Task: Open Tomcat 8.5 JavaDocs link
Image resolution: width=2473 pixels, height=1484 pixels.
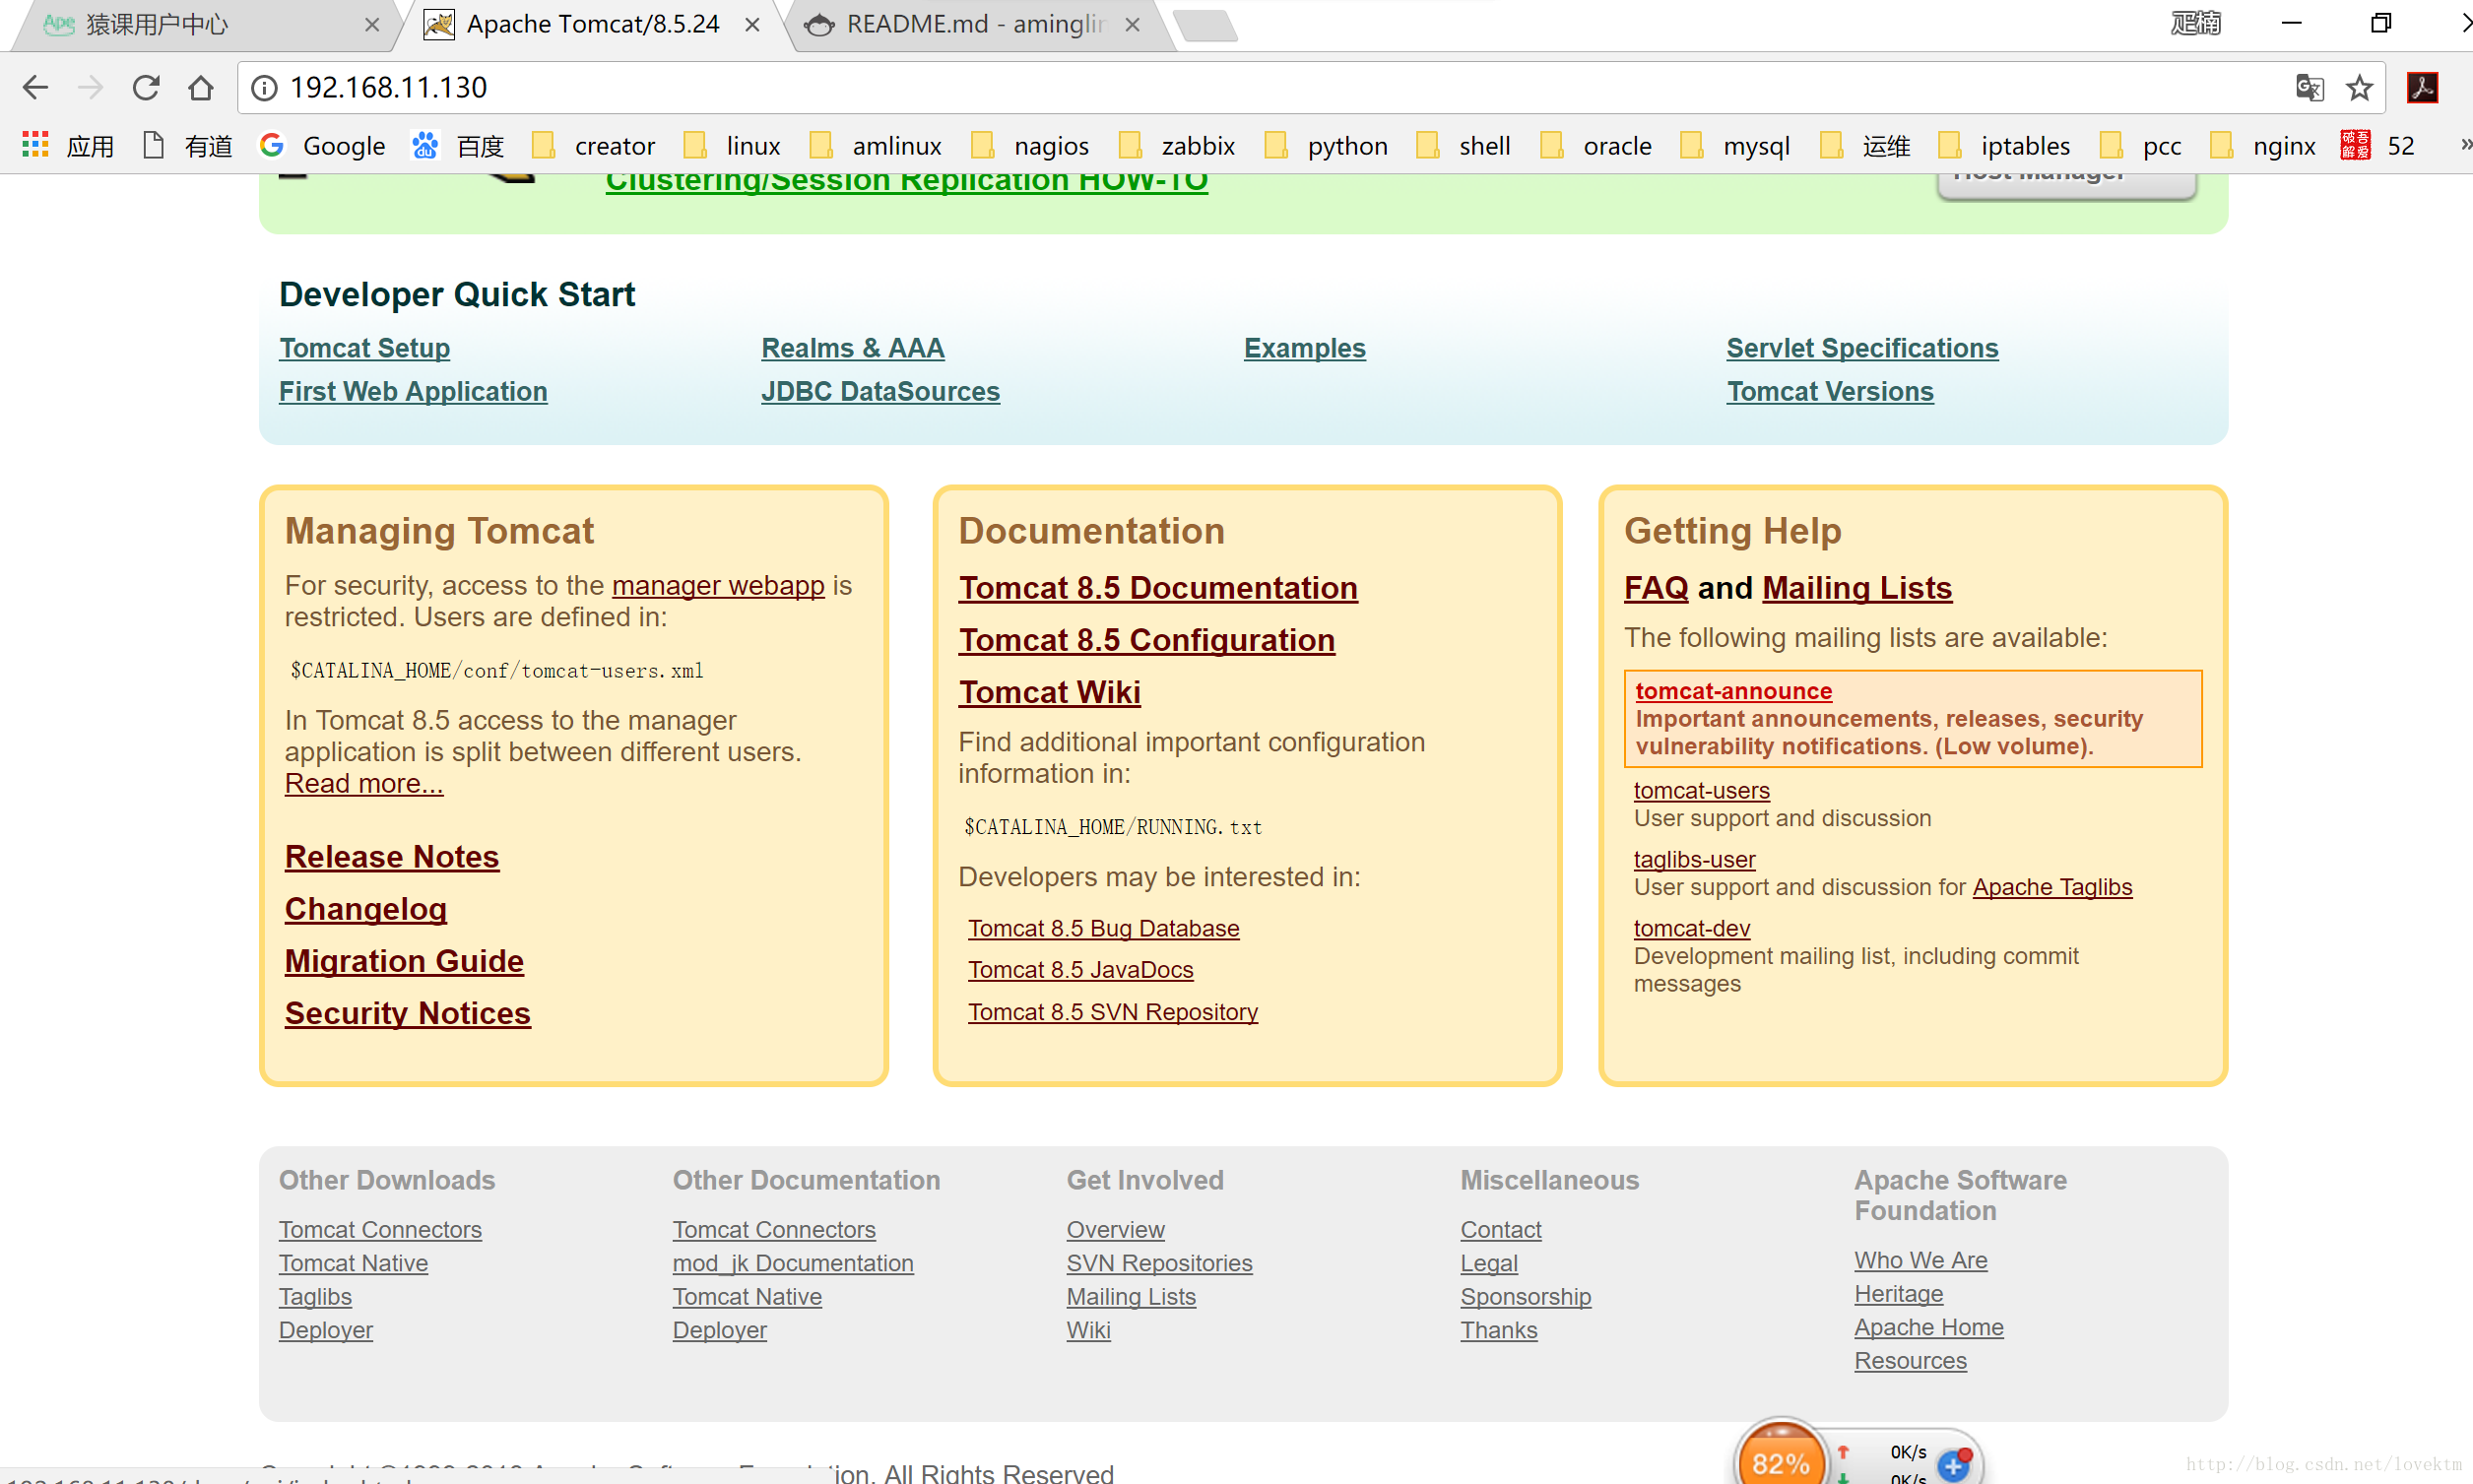Action: [1081, 970]
